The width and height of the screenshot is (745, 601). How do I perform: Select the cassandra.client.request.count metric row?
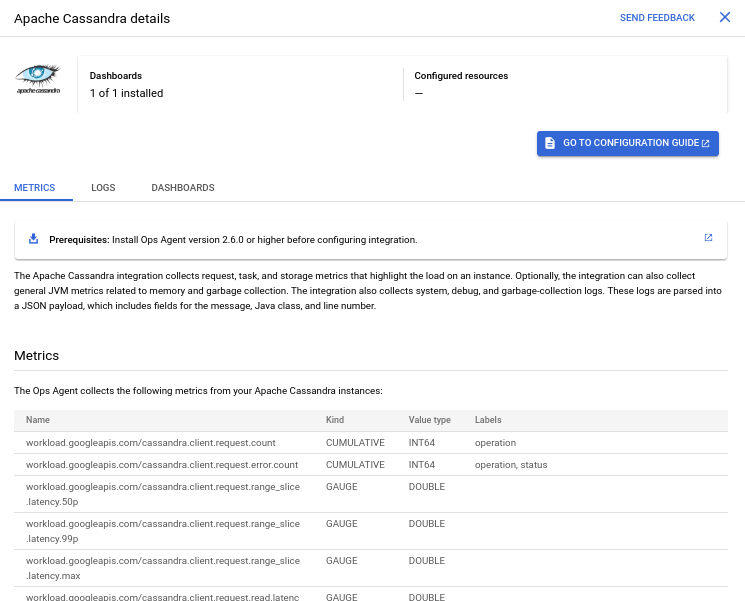pyautogui.click(x=150, y=442)
